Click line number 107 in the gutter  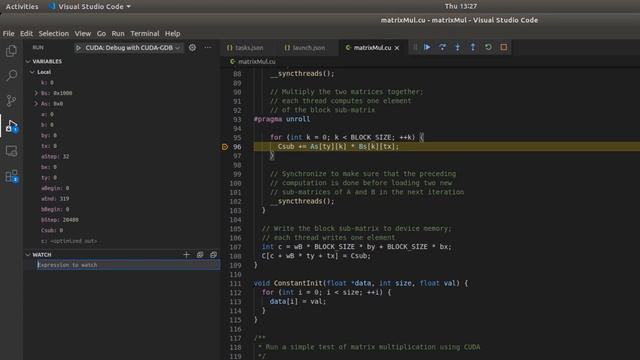[x=235, y=247]
